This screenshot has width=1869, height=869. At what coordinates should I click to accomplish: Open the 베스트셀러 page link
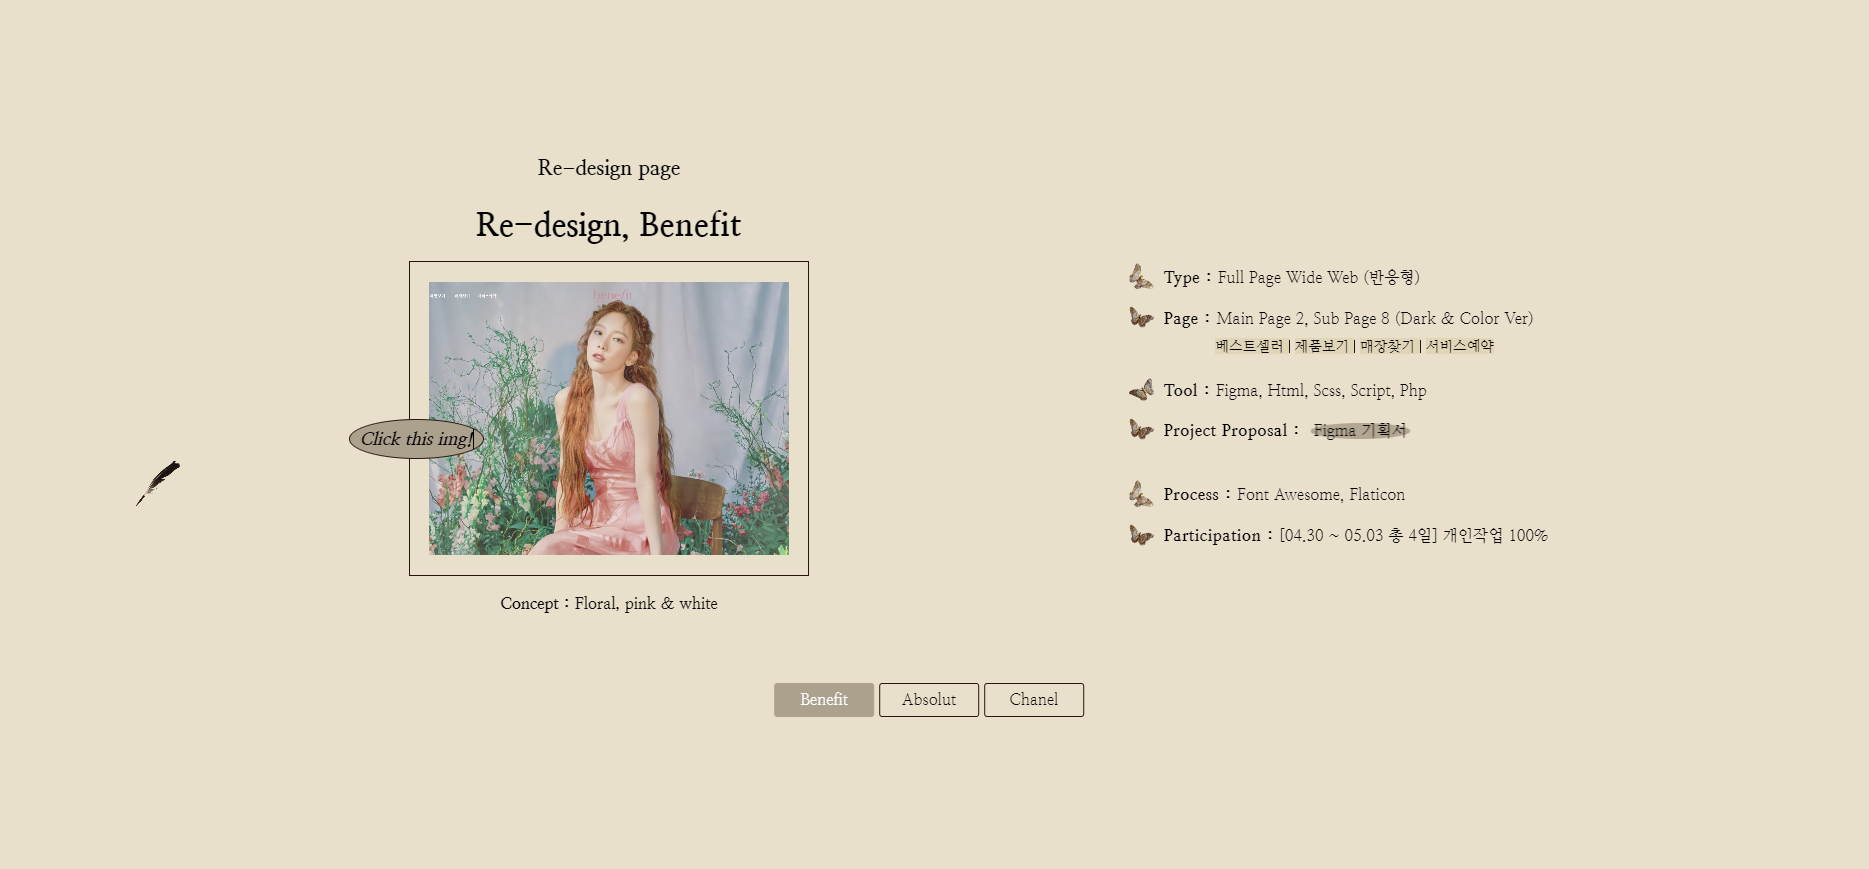[1249, 346]
